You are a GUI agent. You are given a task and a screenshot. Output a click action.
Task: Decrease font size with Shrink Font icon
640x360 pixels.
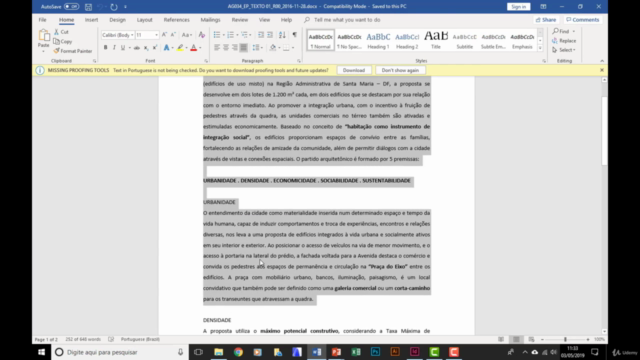click(x=173, y=35)
